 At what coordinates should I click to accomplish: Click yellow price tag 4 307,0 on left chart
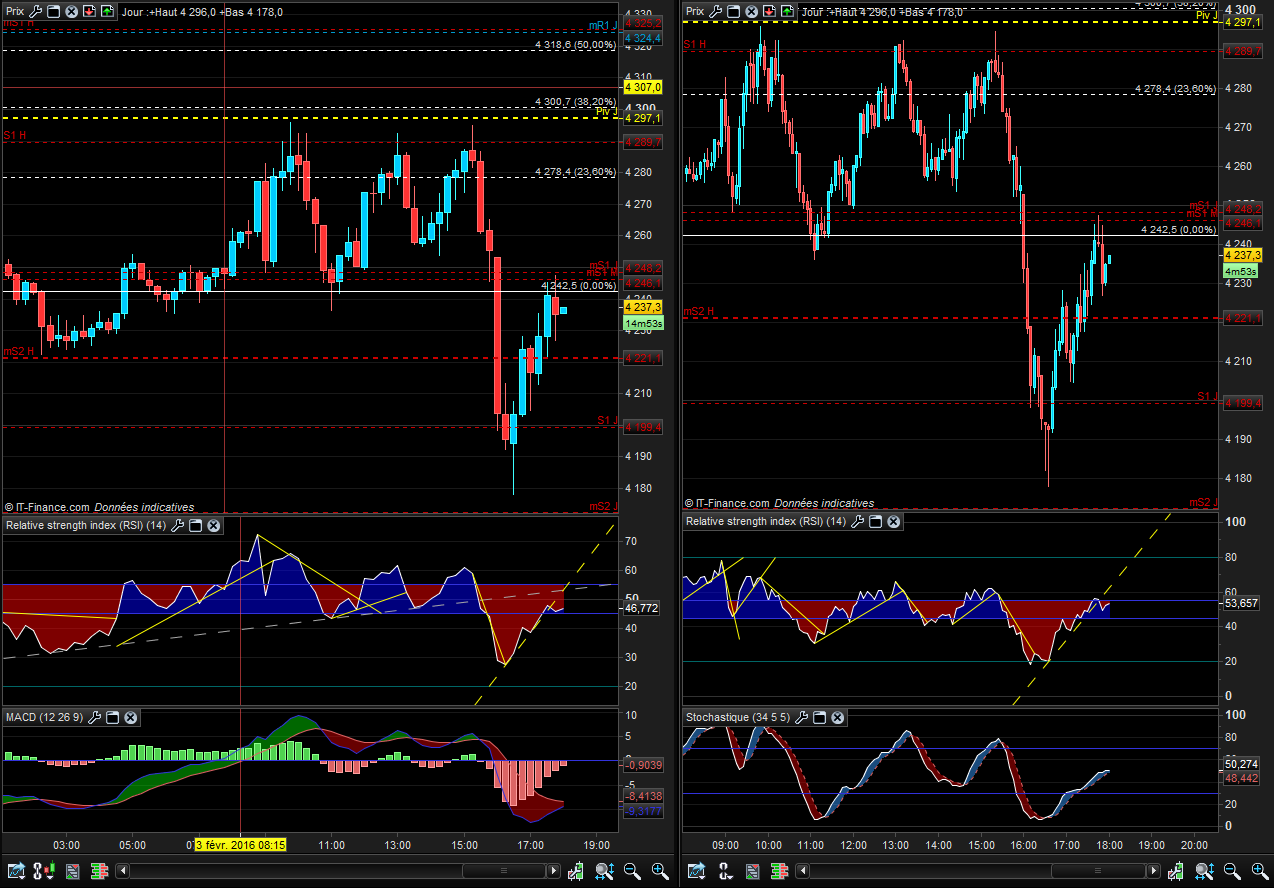point(643,87)
